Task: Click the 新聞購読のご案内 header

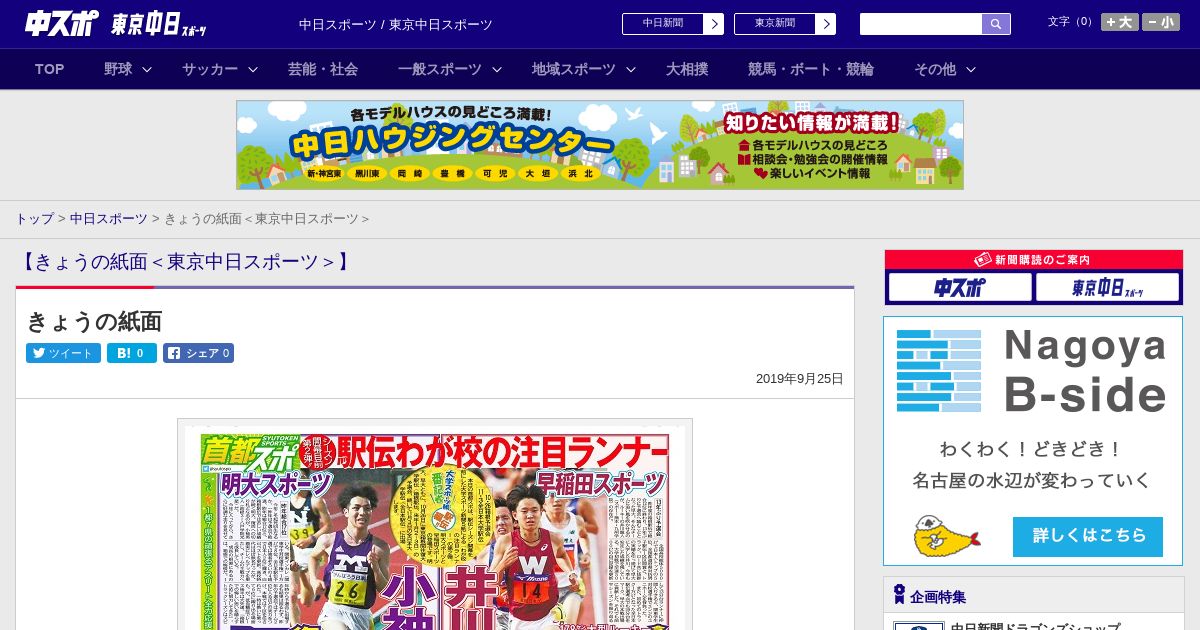Action: 1033,259
